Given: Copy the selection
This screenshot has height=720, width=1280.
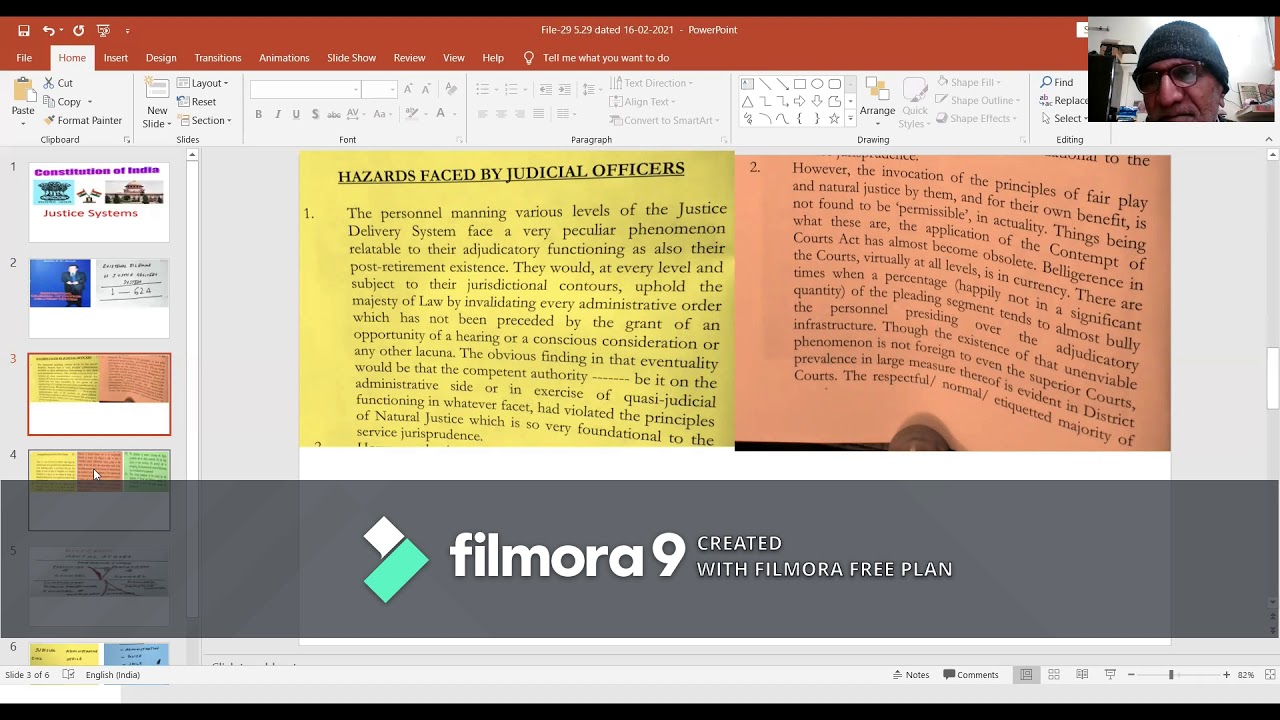Looking at the screenshot, I should (62, 102).
